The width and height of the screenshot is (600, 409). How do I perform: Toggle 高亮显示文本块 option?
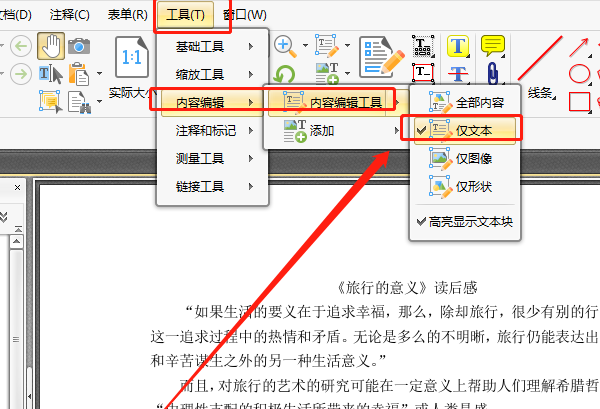click(465, 222)
